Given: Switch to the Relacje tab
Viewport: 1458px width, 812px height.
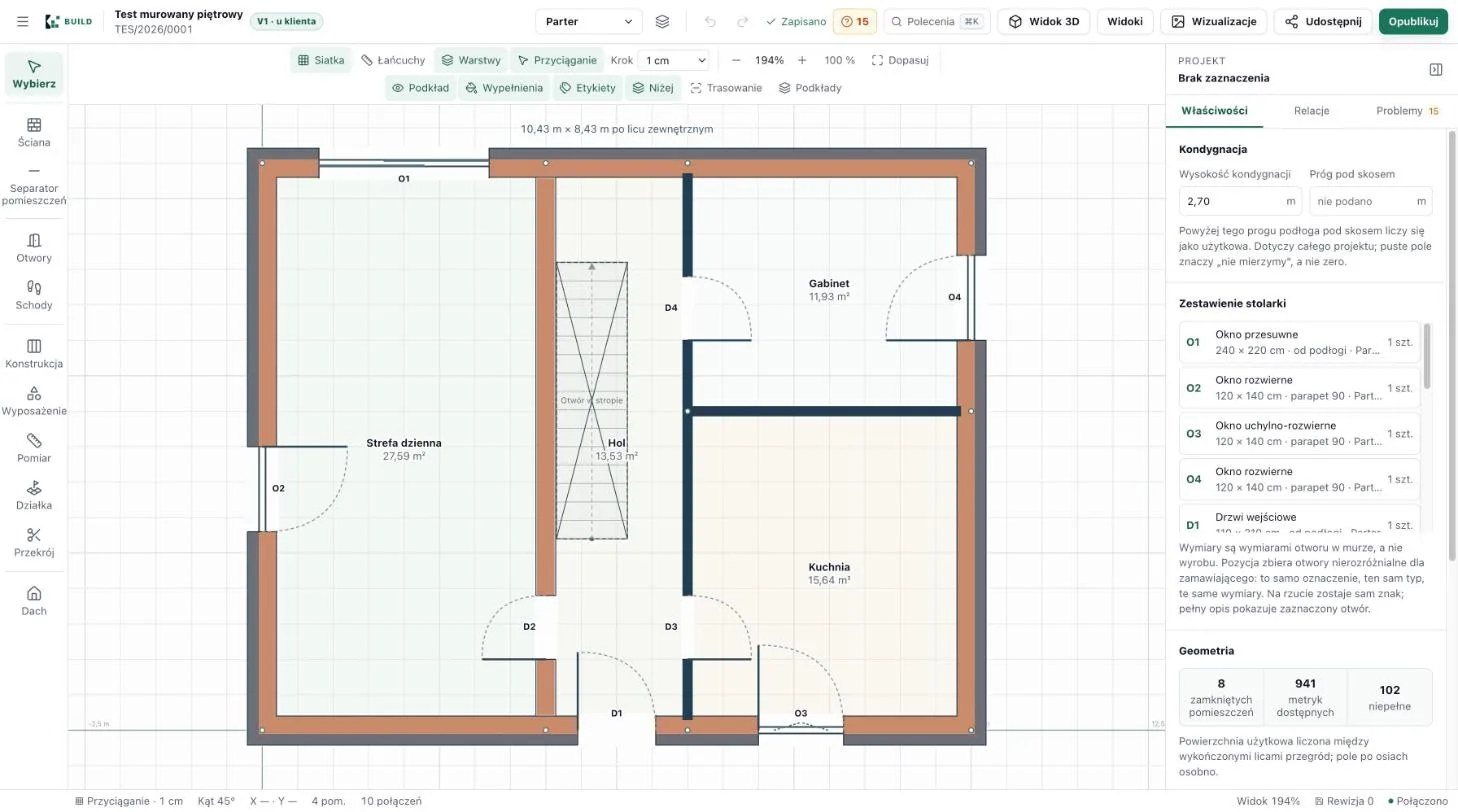Looking at the screenshot, I should 1311,111.
